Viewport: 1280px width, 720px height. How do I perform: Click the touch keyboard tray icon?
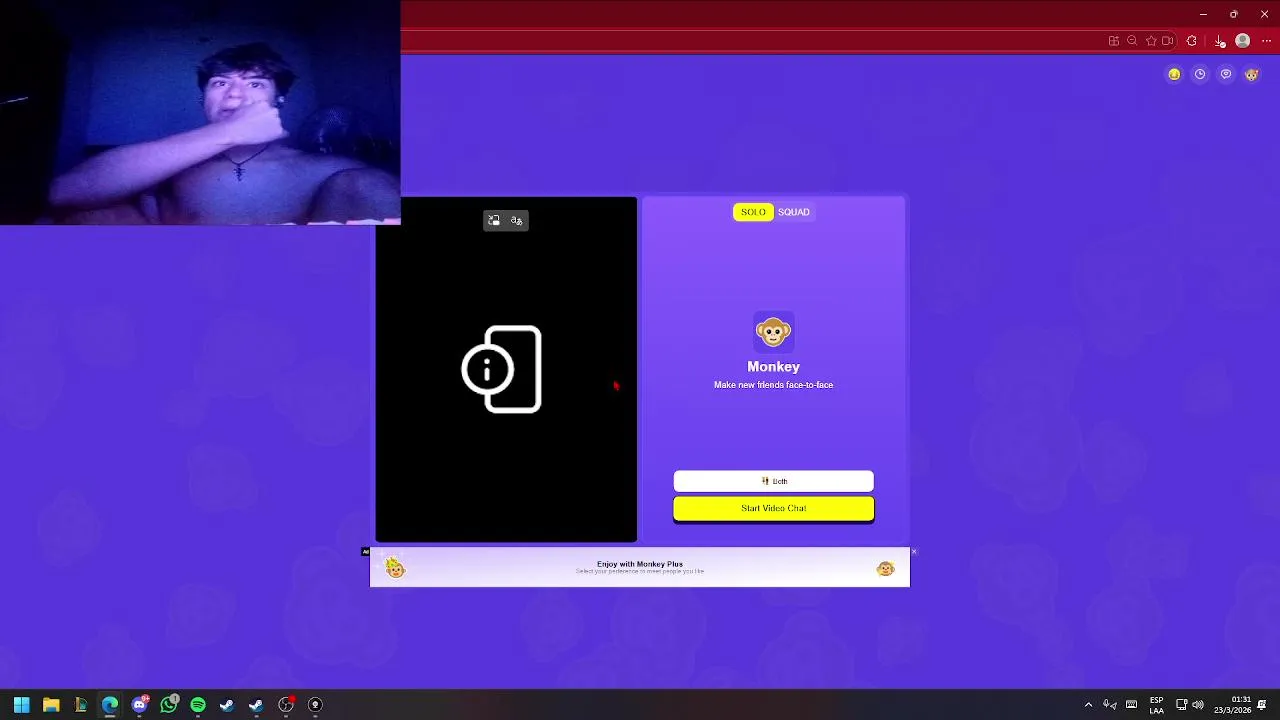coord(1132,705)
